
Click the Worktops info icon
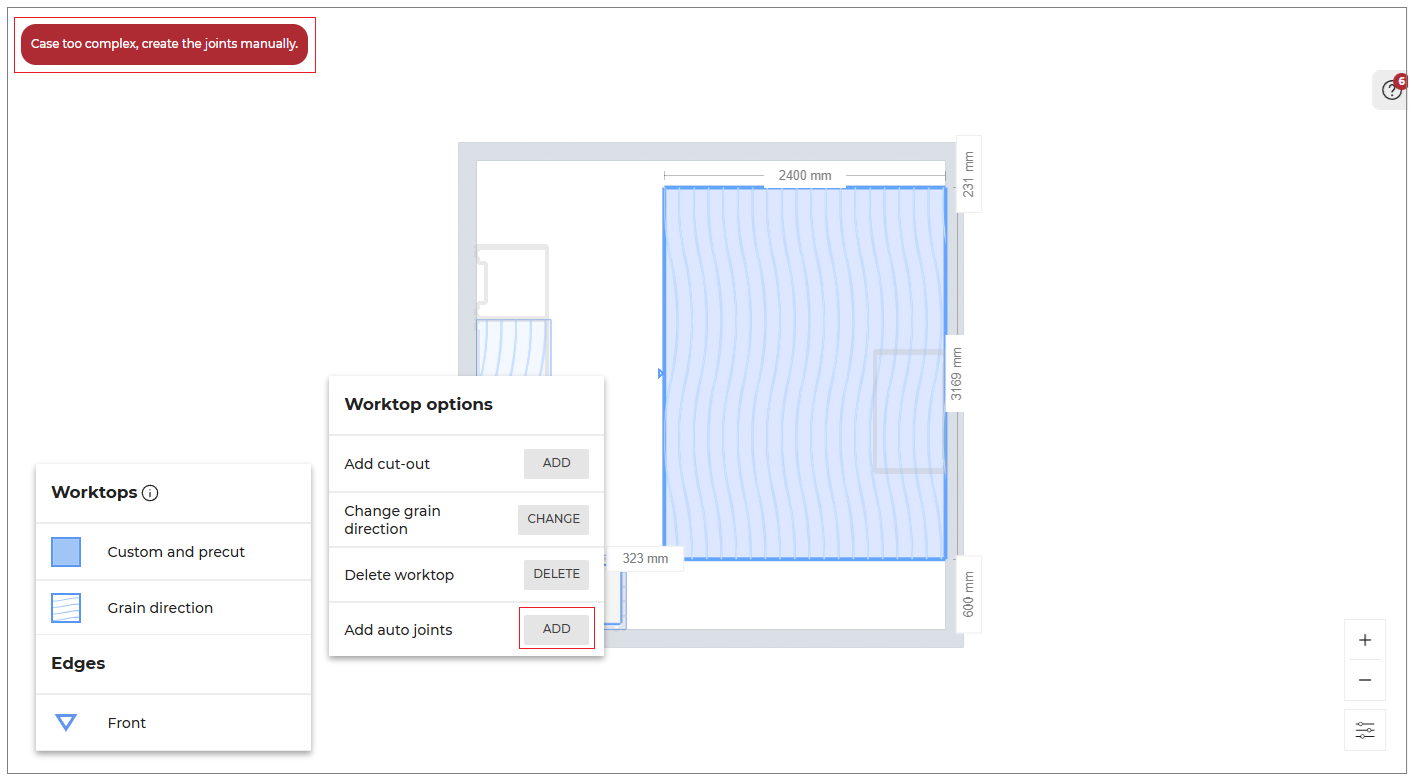pos(150,493)
